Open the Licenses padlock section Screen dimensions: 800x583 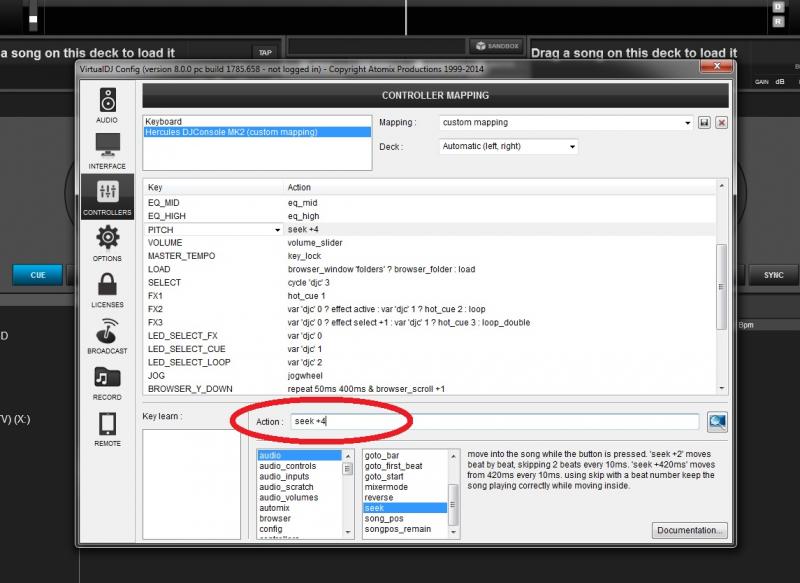pos(107,289)
